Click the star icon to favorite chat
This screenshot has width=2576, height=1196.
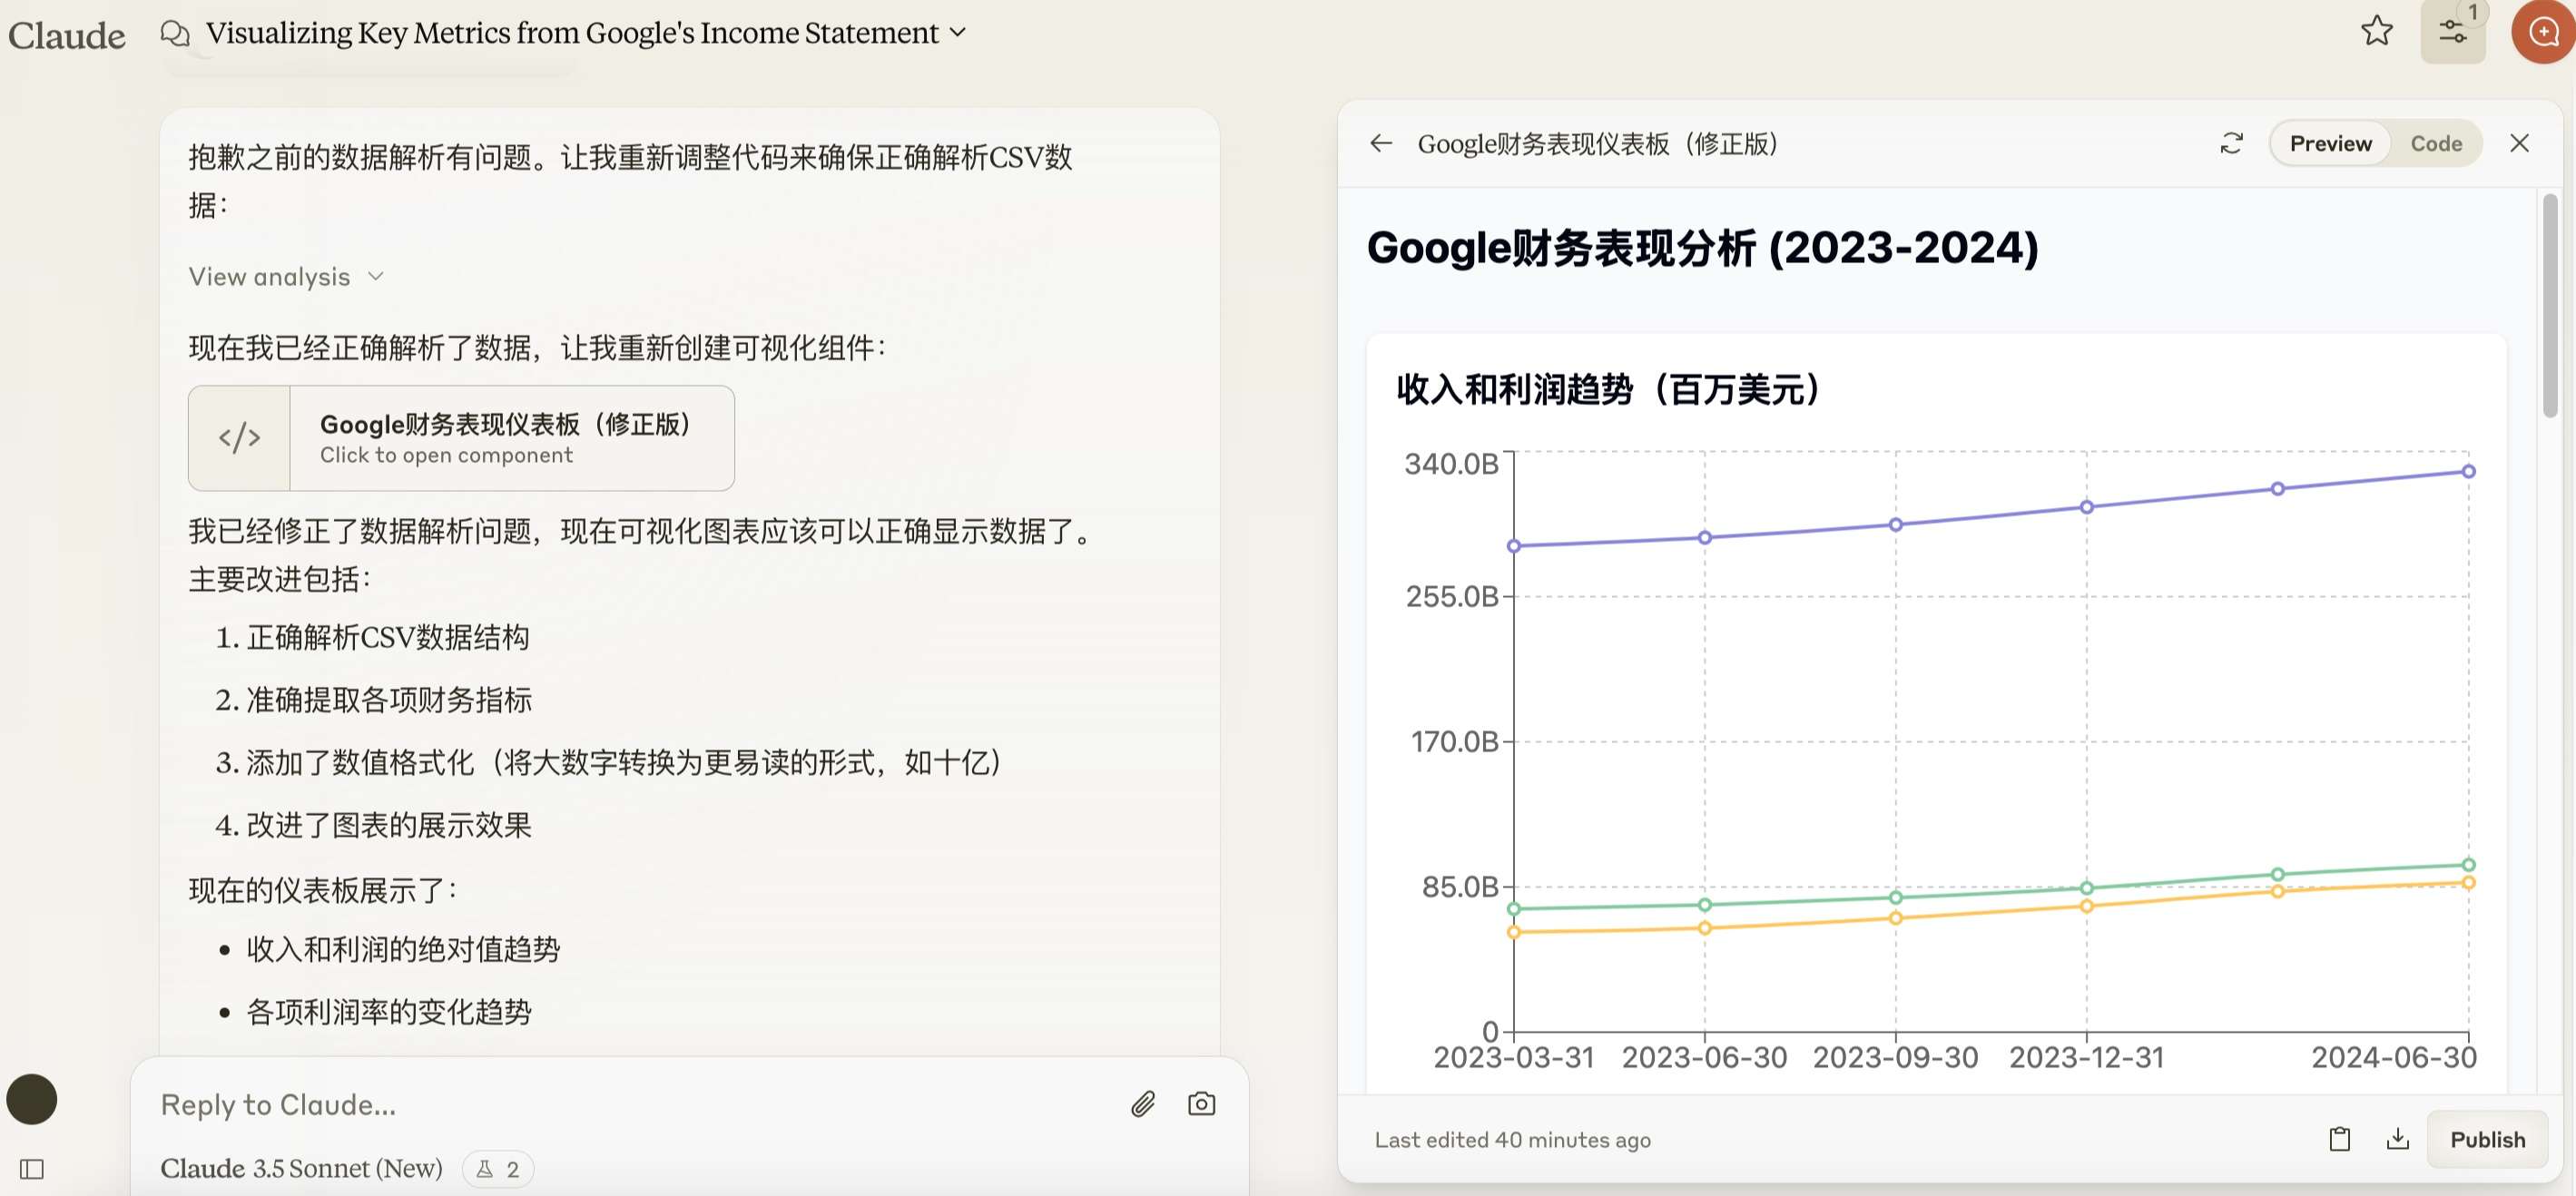(x=2376, y=31)
